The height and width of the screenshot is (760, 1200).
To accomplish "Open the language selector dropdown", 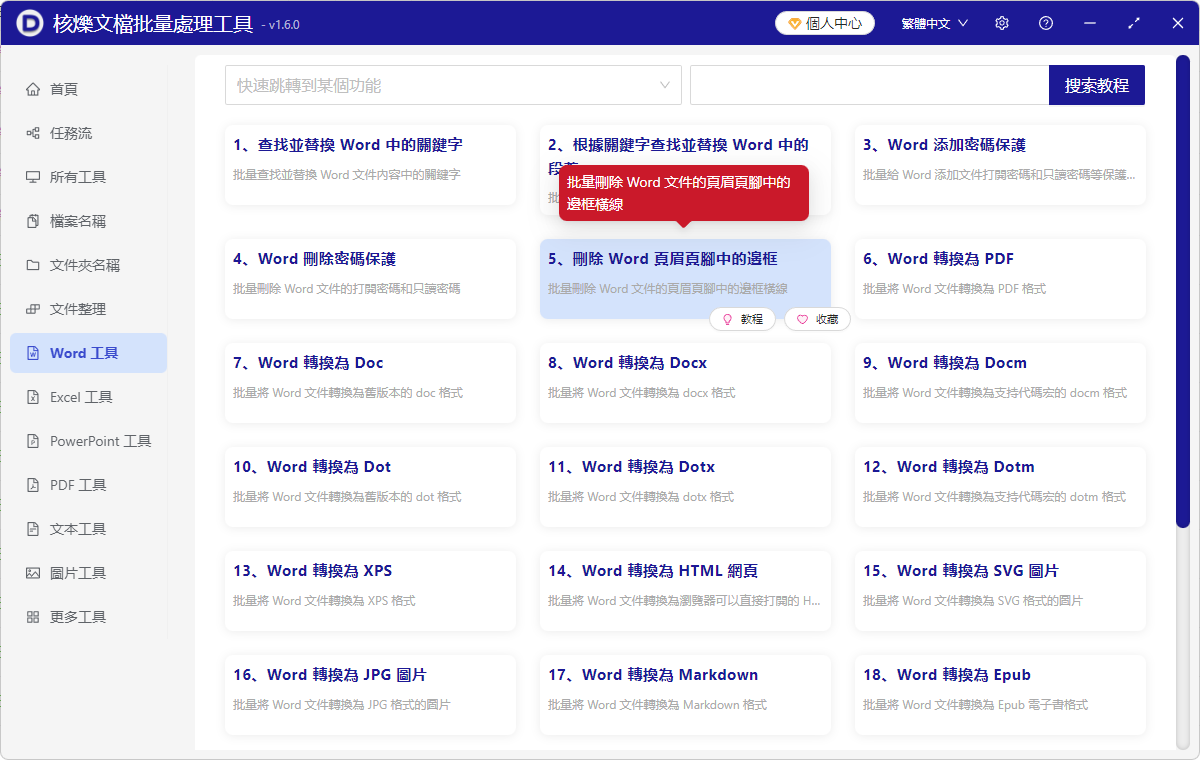I will pyautogui.click(x=933, y=22).
